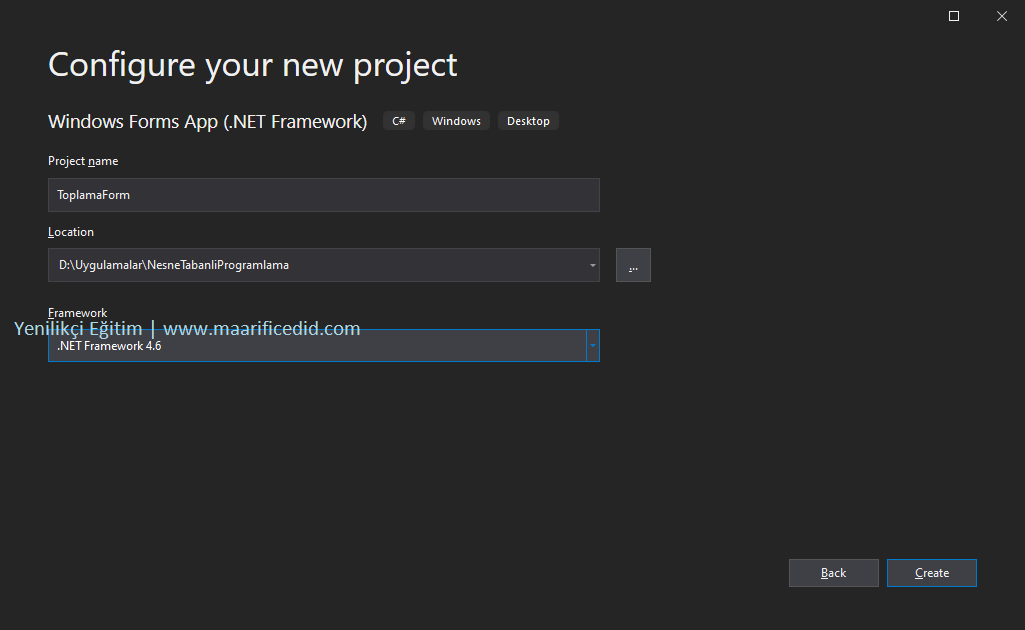Open the Location path dropdown
The width and height of the screenshot is (1025, 630).
point(592,265)
